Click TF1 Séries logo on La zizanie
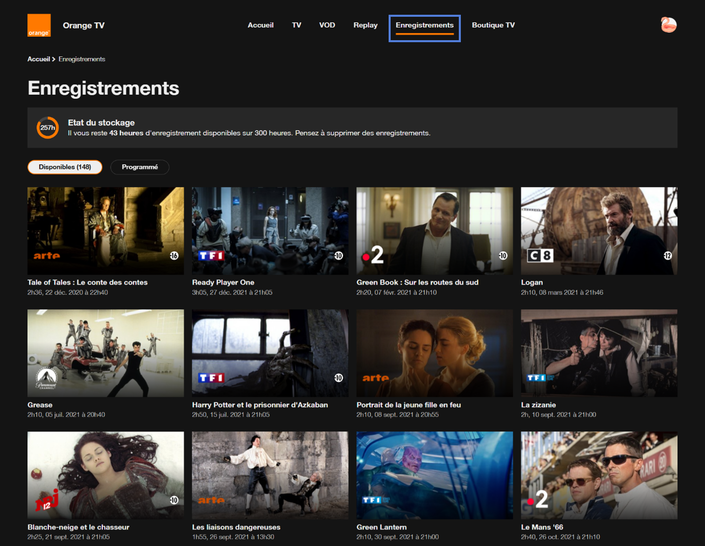This screenshot has height=546, width=705. pyautogui.click(x=540, y=378)
